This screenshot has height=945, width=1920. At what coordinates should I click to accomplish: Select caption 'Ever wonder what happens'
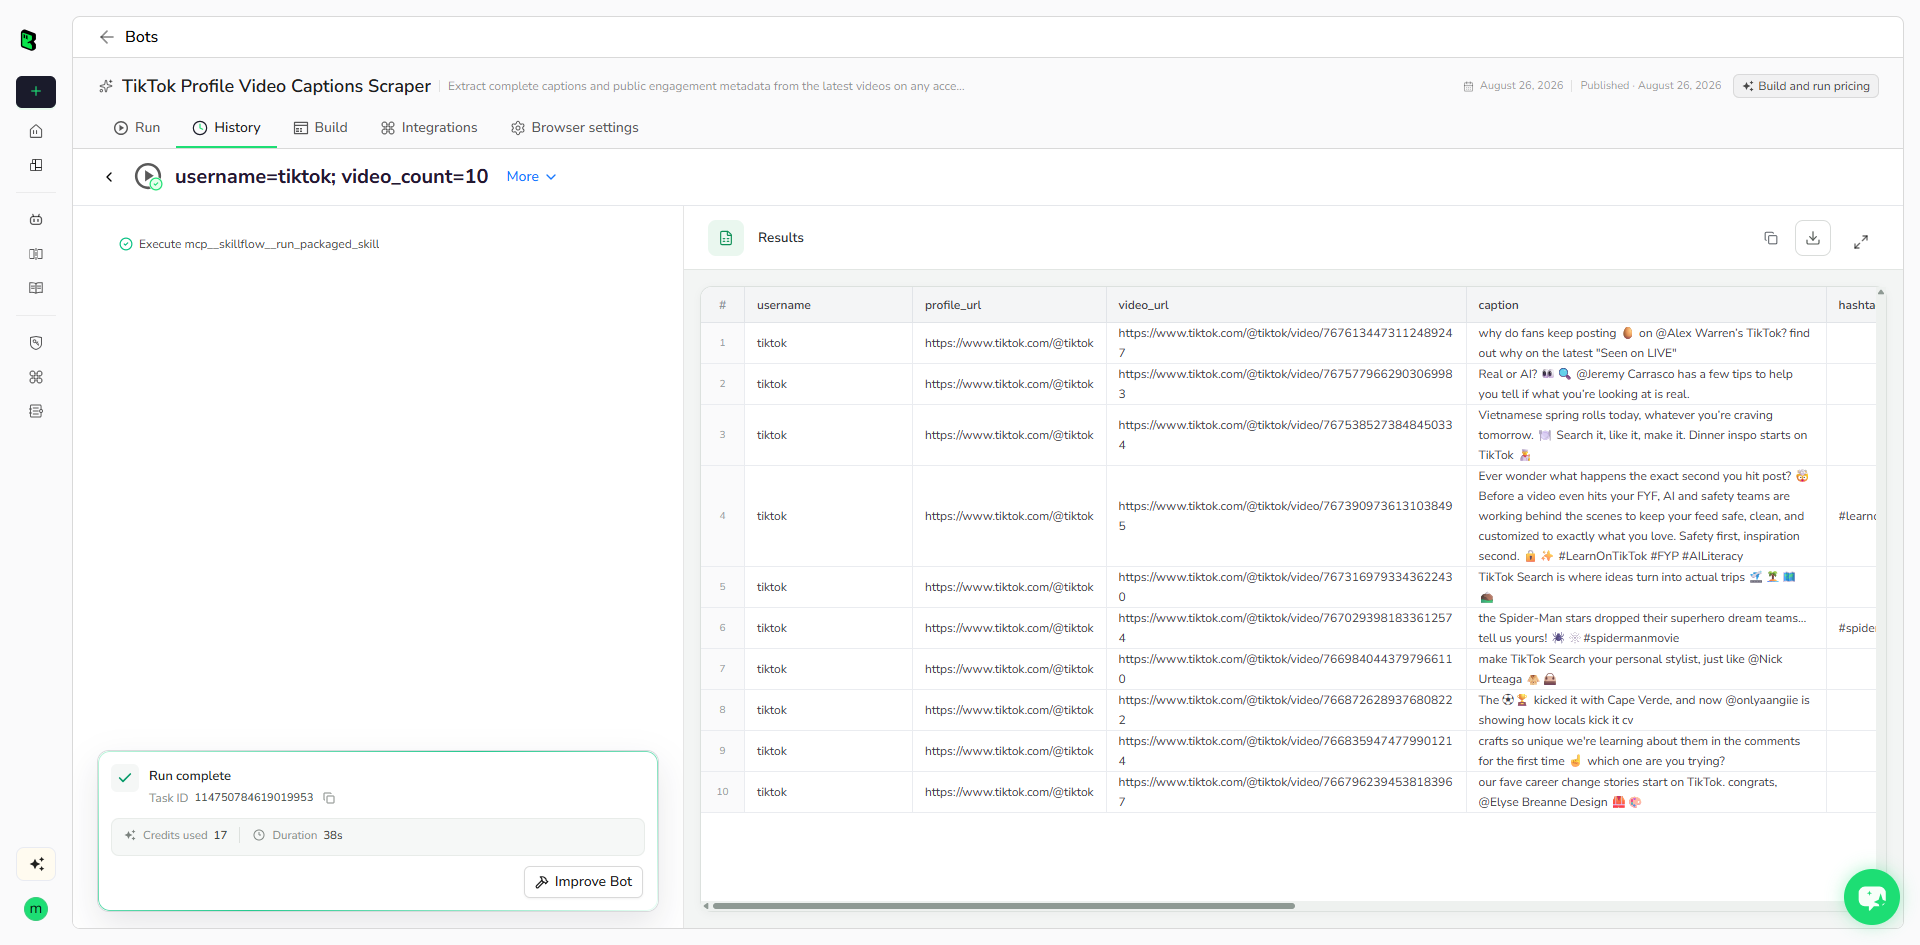coord(1645,516)
